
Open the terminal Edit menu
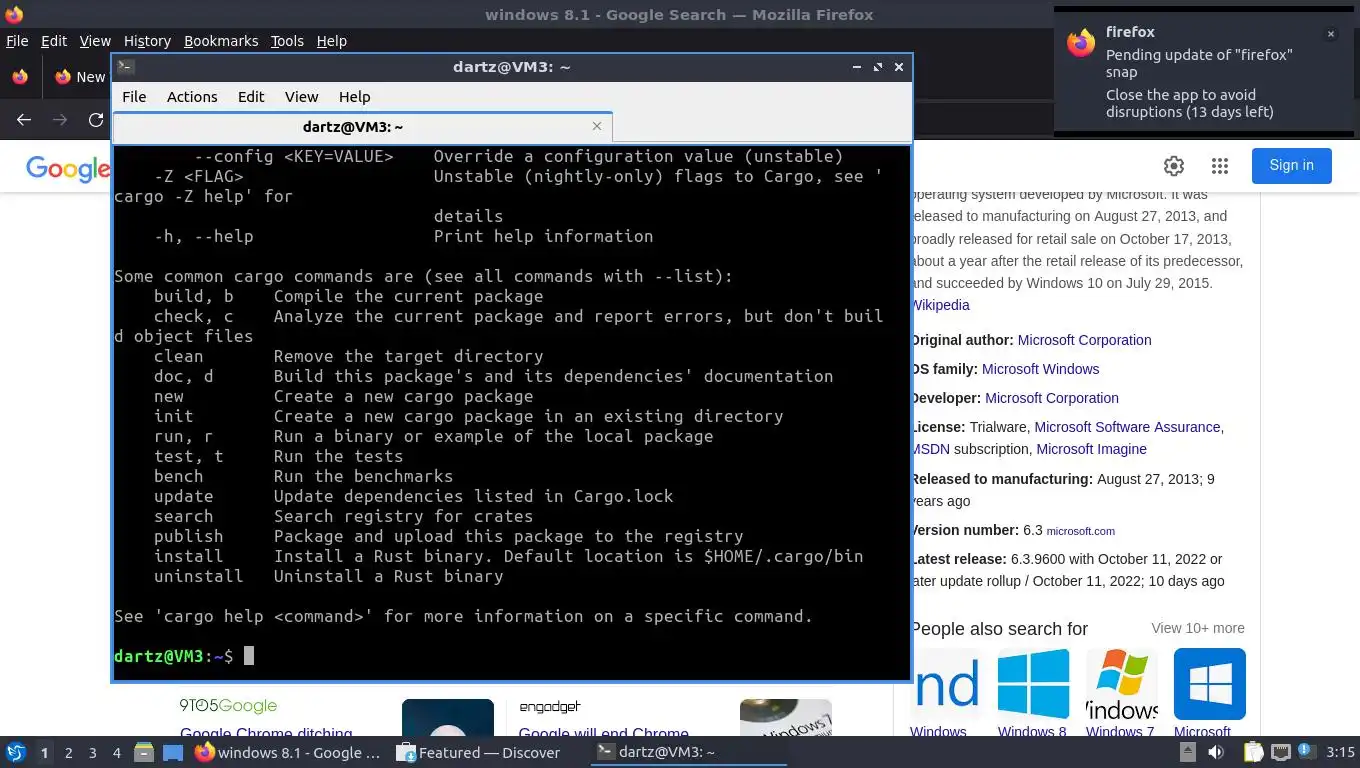coord(251,97)
